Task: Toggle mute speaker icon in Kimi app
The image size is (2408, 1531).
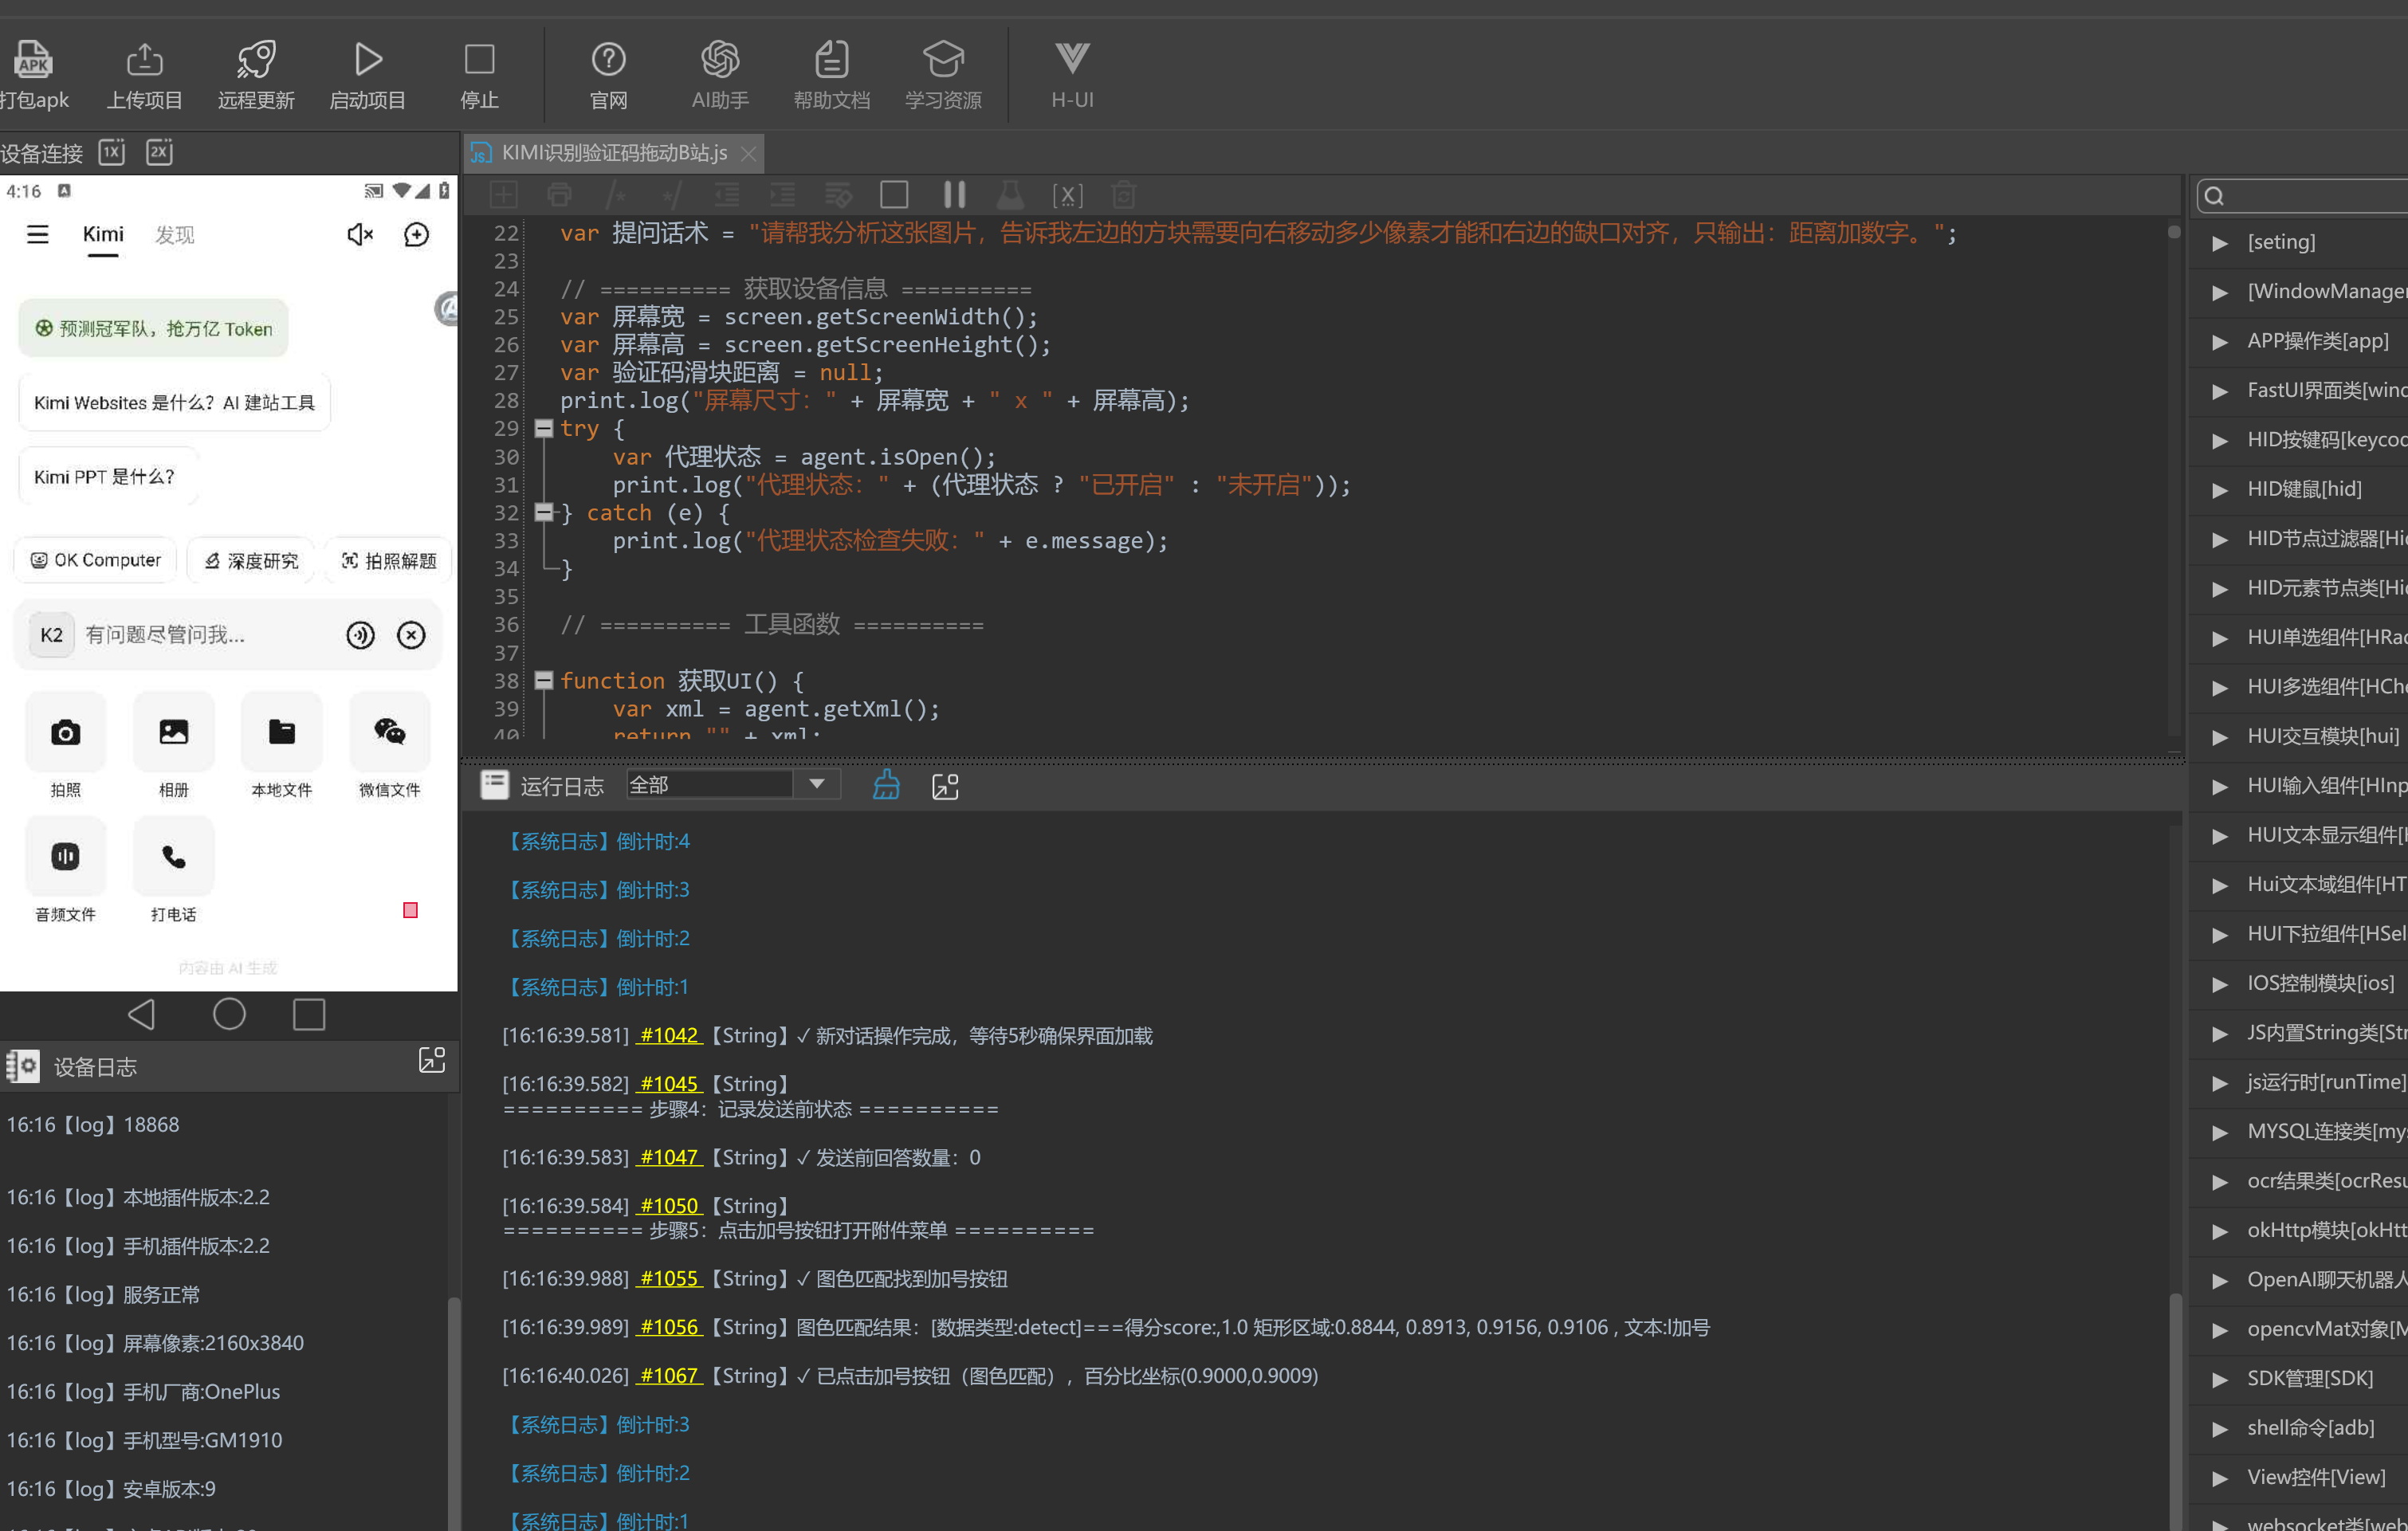Action: pyautogui.click(x=359, y=234)
